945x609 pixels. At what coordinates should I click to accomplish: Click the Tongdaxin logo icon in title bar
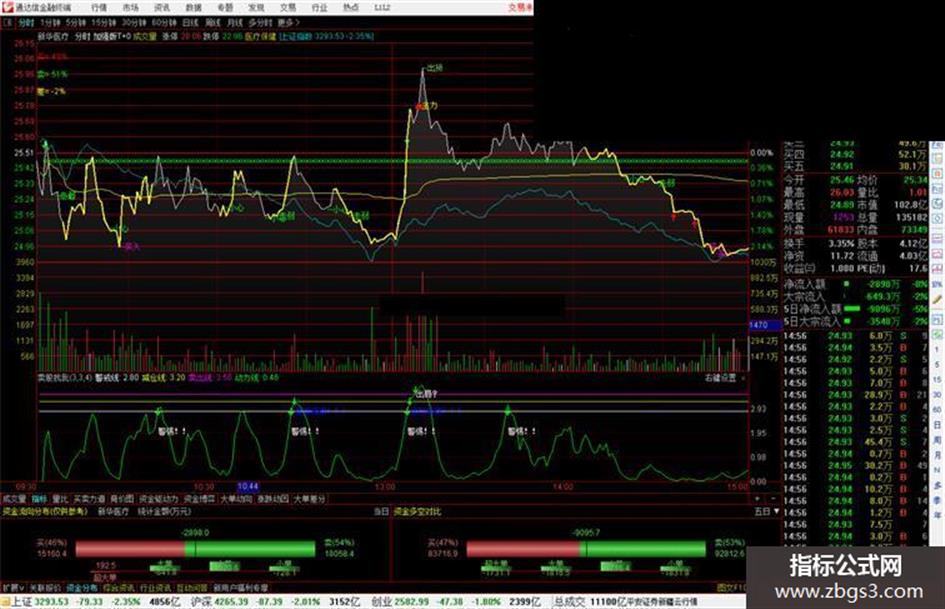tap(7, 7)
